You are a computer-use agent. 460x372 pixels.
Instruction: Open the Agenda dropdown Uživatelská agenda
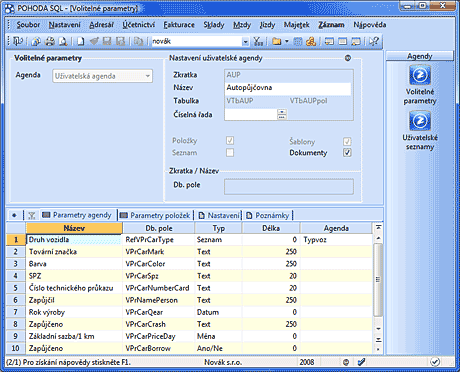102,76
